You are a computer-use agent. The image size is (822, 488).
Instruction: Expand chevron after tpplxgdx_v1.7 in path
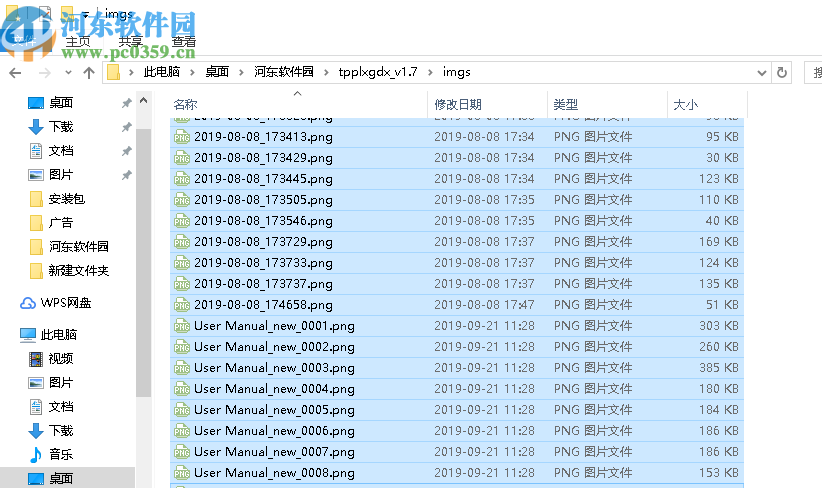[x=430, y=72]
